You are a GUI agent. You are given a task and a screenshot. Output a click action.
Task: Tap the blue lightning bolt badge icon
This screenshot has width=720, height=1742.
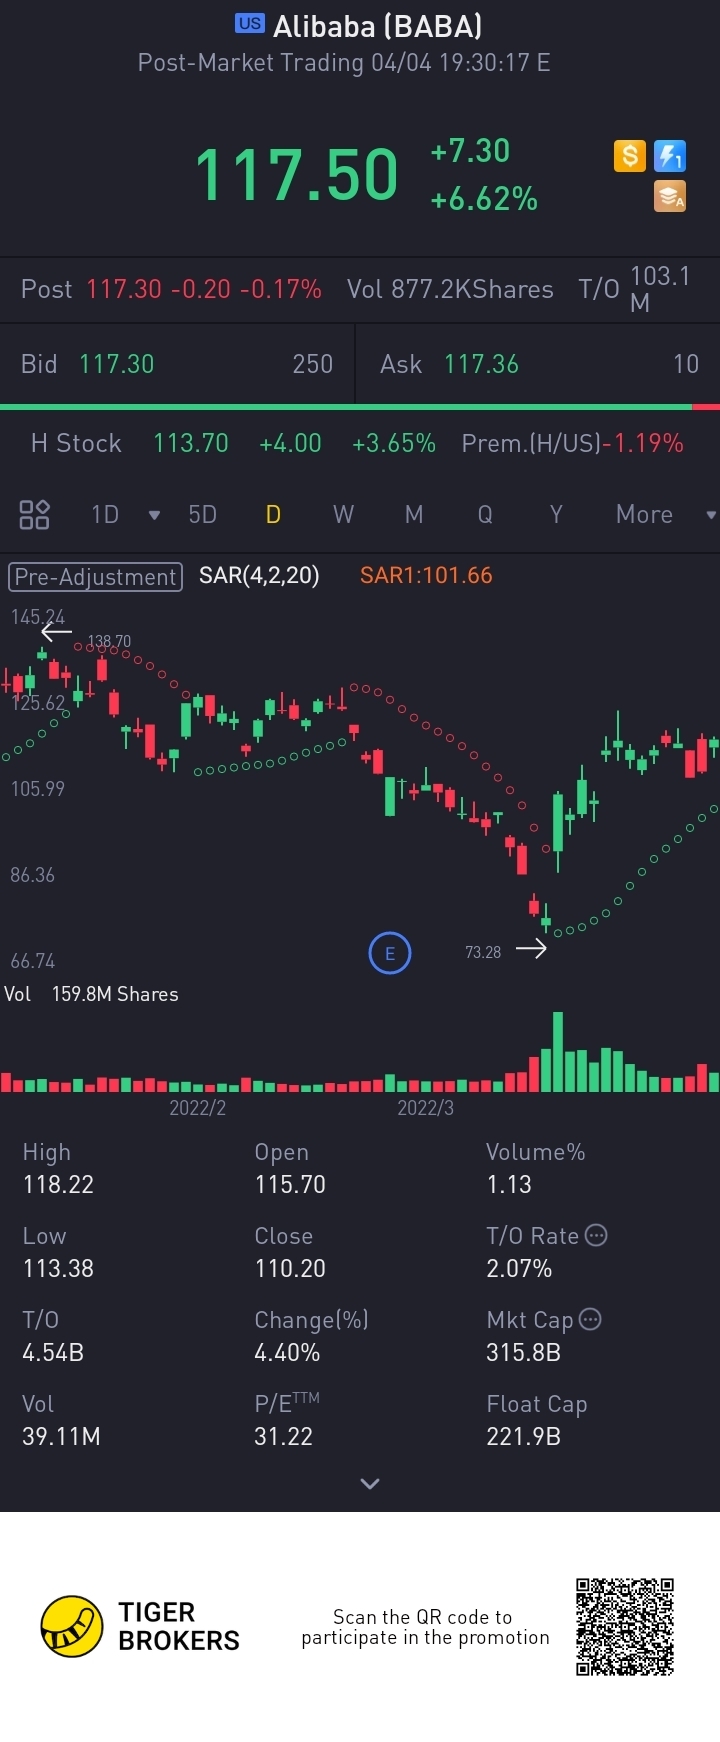tap(669, 156)
